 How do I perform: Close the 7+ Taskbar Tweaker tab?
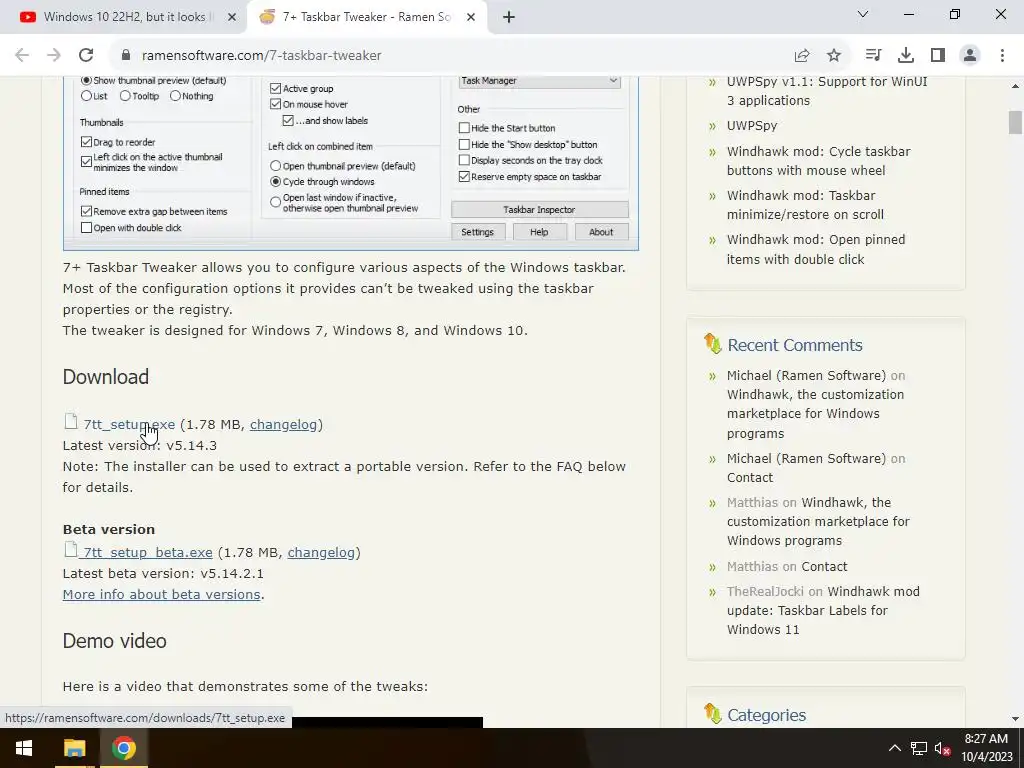click(471, 17)
